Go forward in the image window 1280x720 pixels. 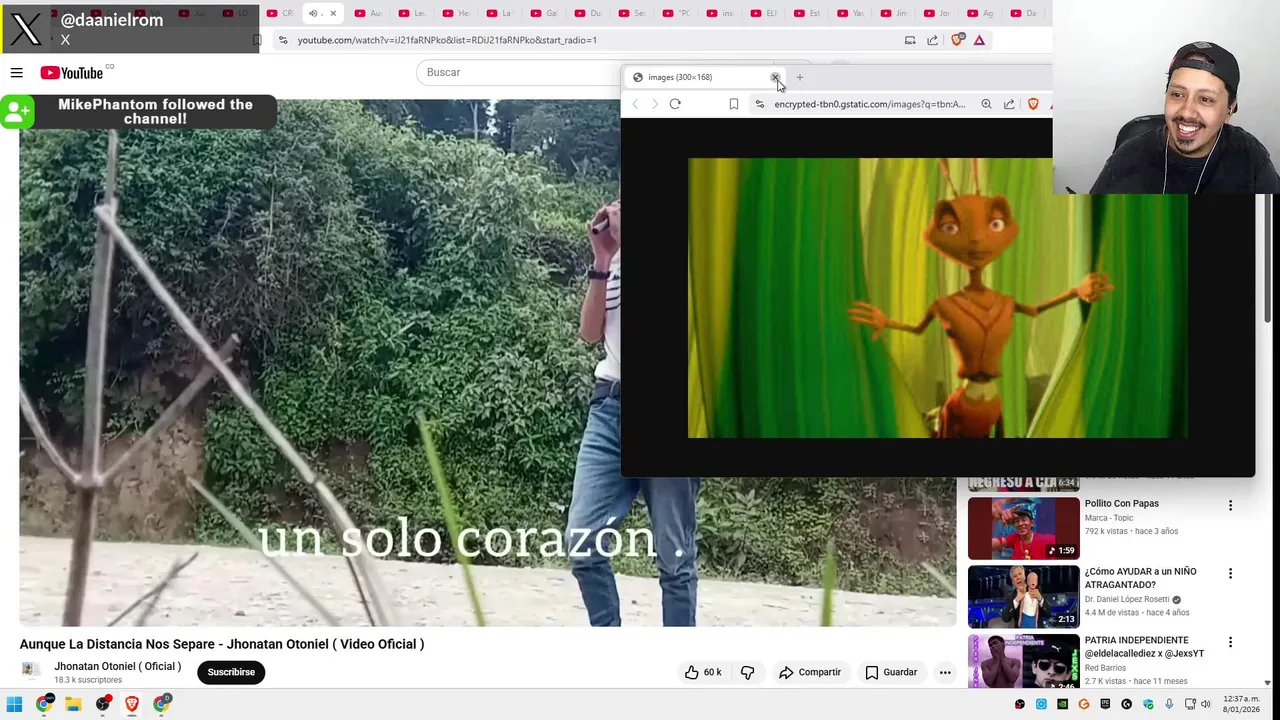pos(655,104)
